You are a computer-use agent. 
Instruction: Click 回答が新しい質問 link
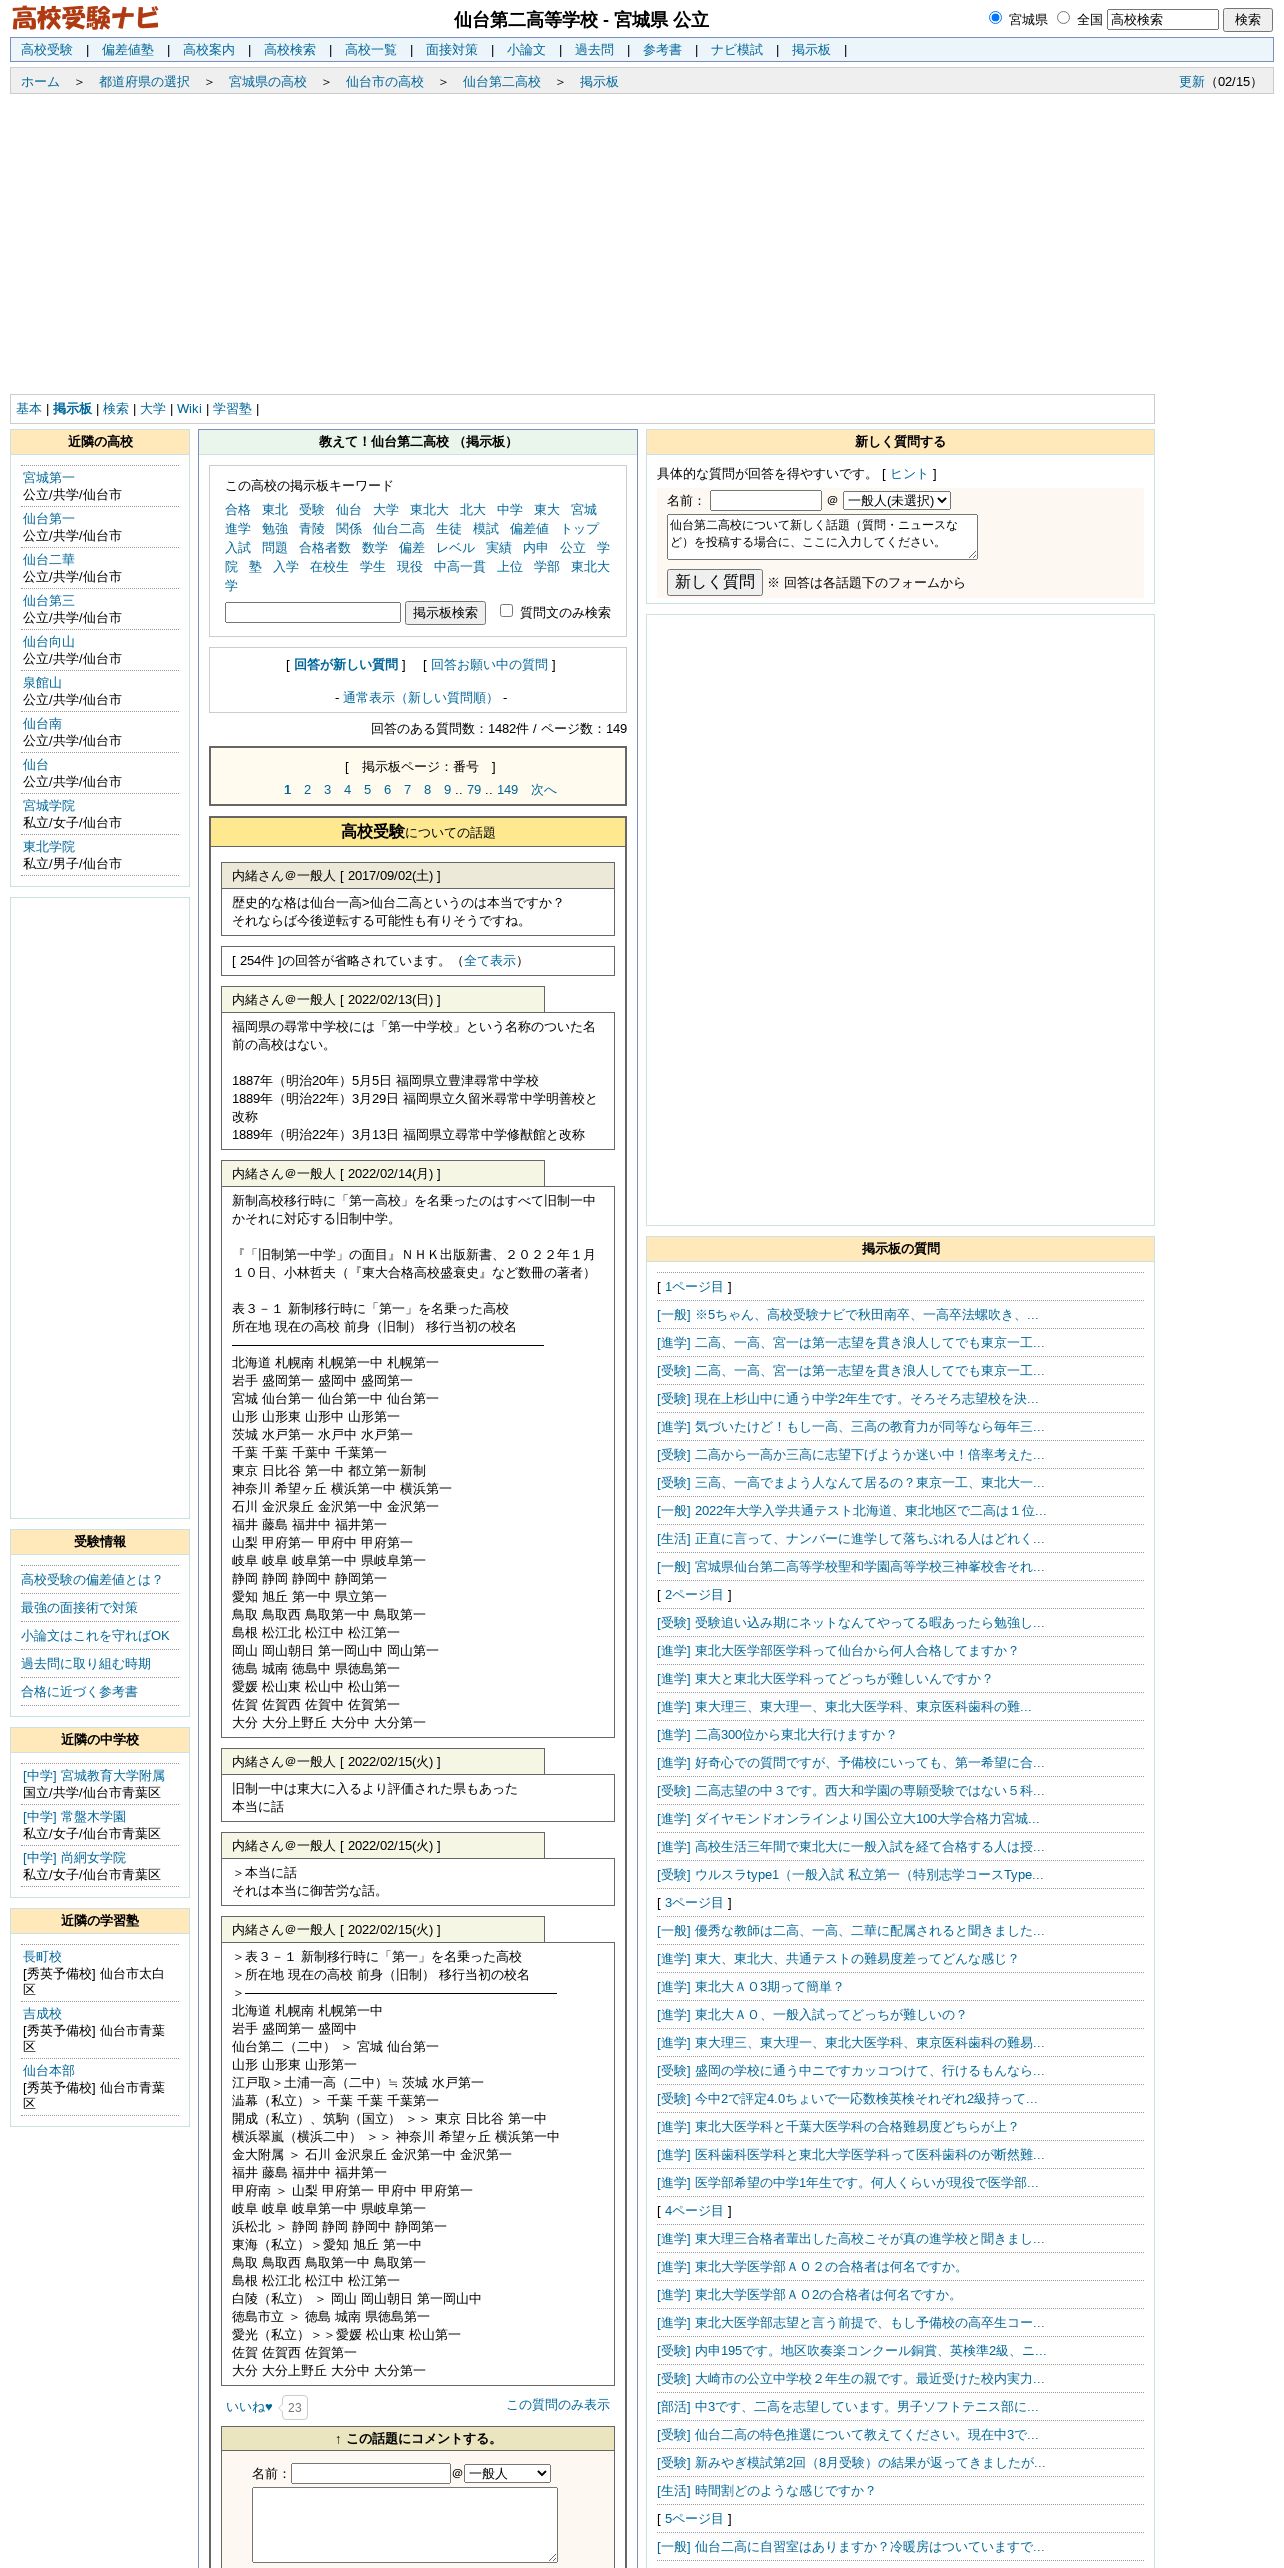point(345,665)
